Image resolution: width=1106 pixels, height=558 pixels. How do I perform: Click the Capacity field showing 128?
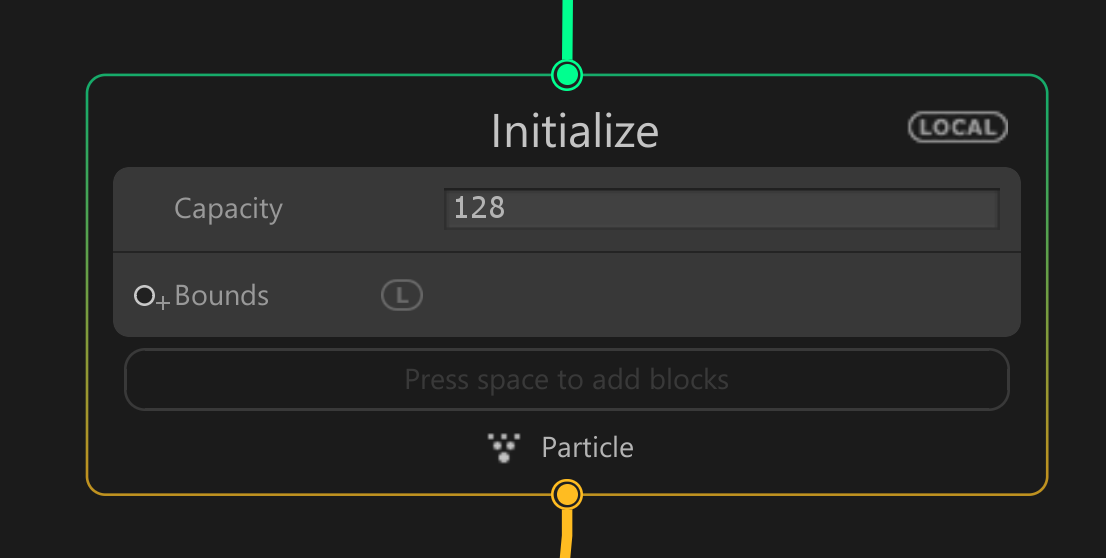722,208
